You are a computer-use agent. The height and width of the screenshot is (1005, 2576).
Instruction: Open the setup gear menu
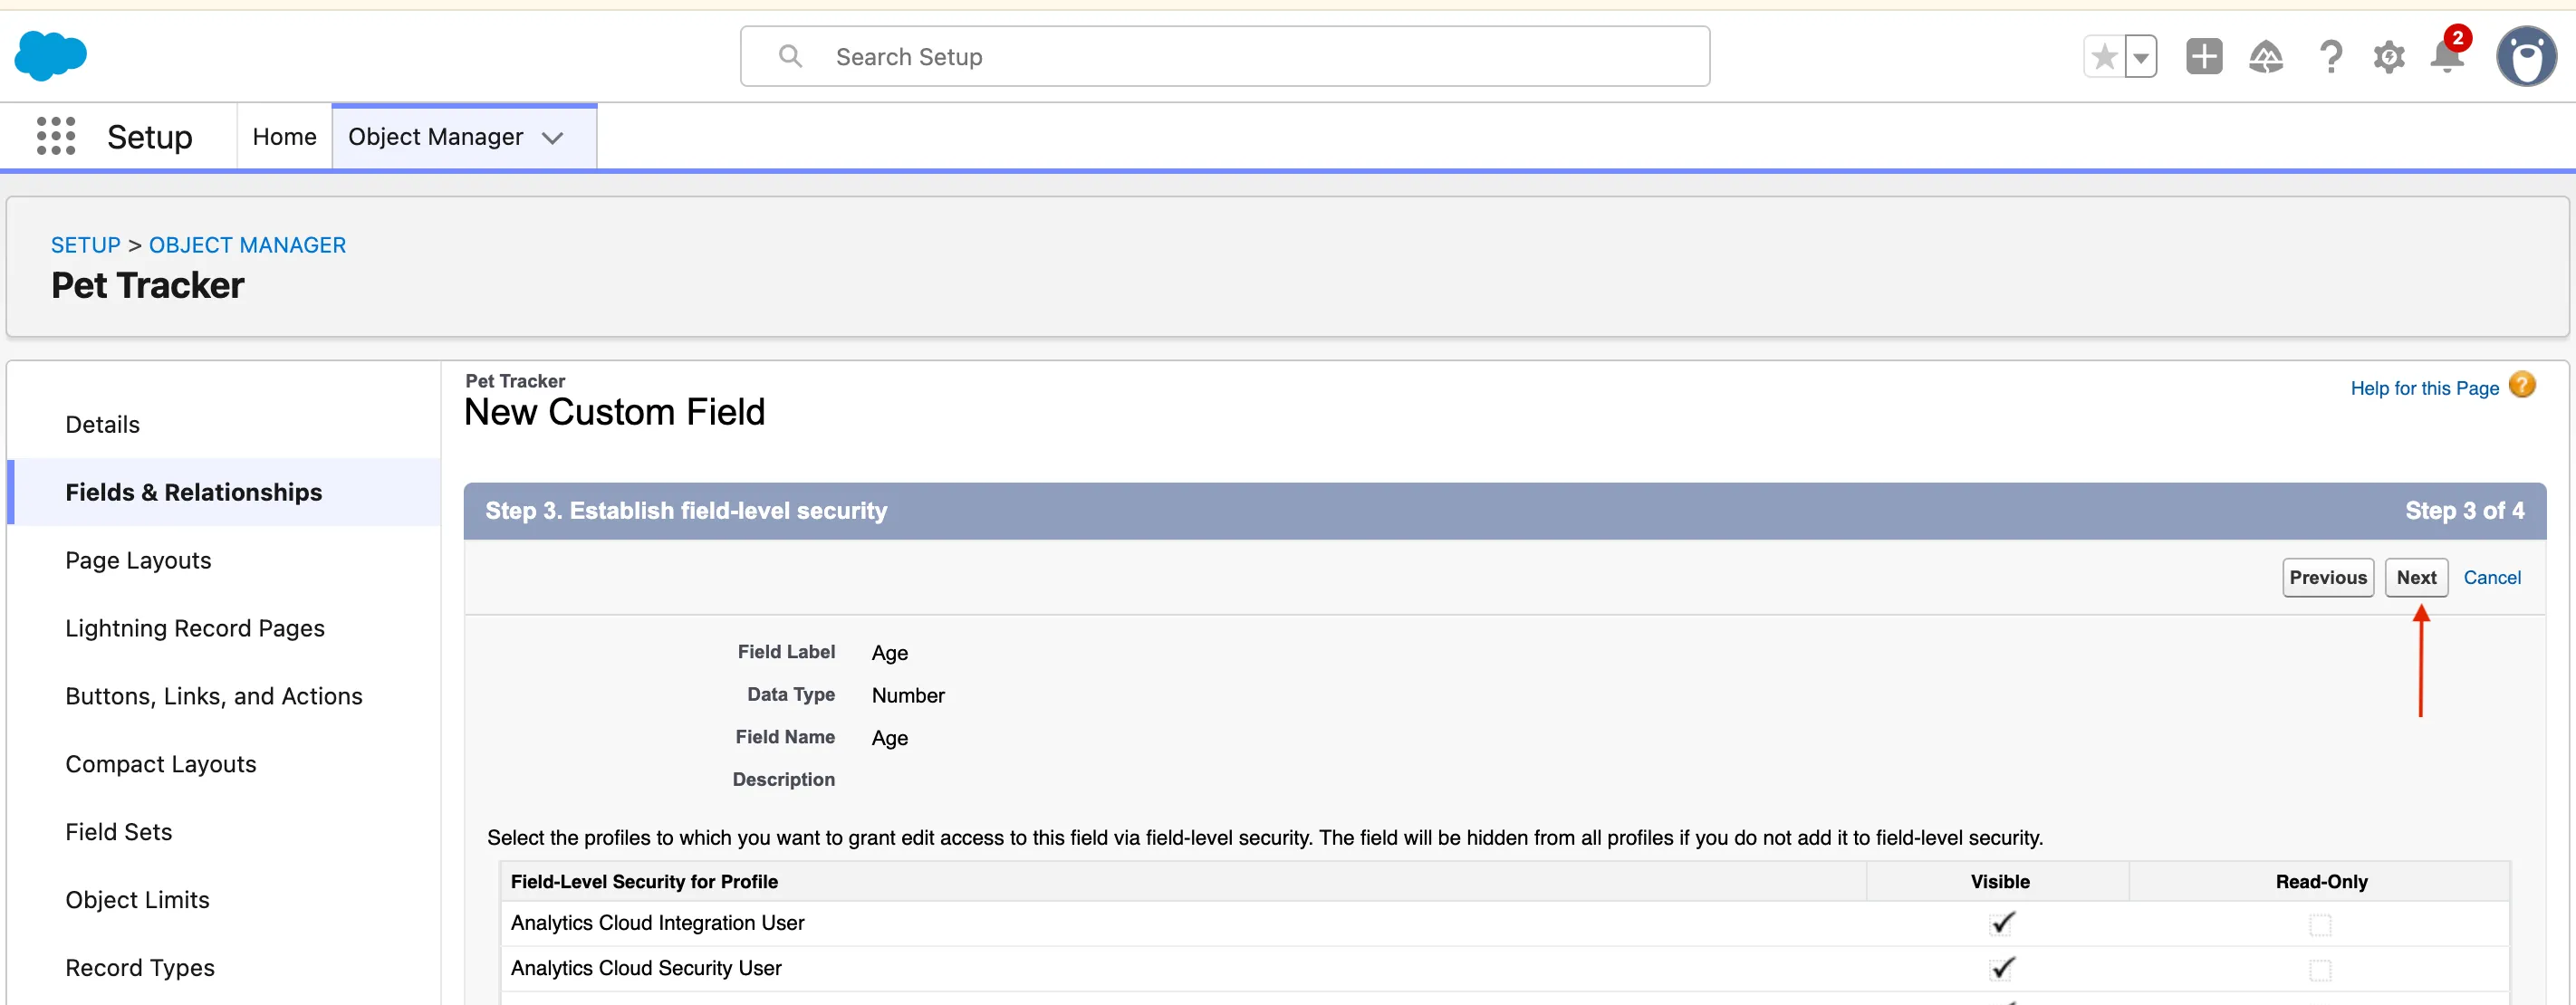2389,57
